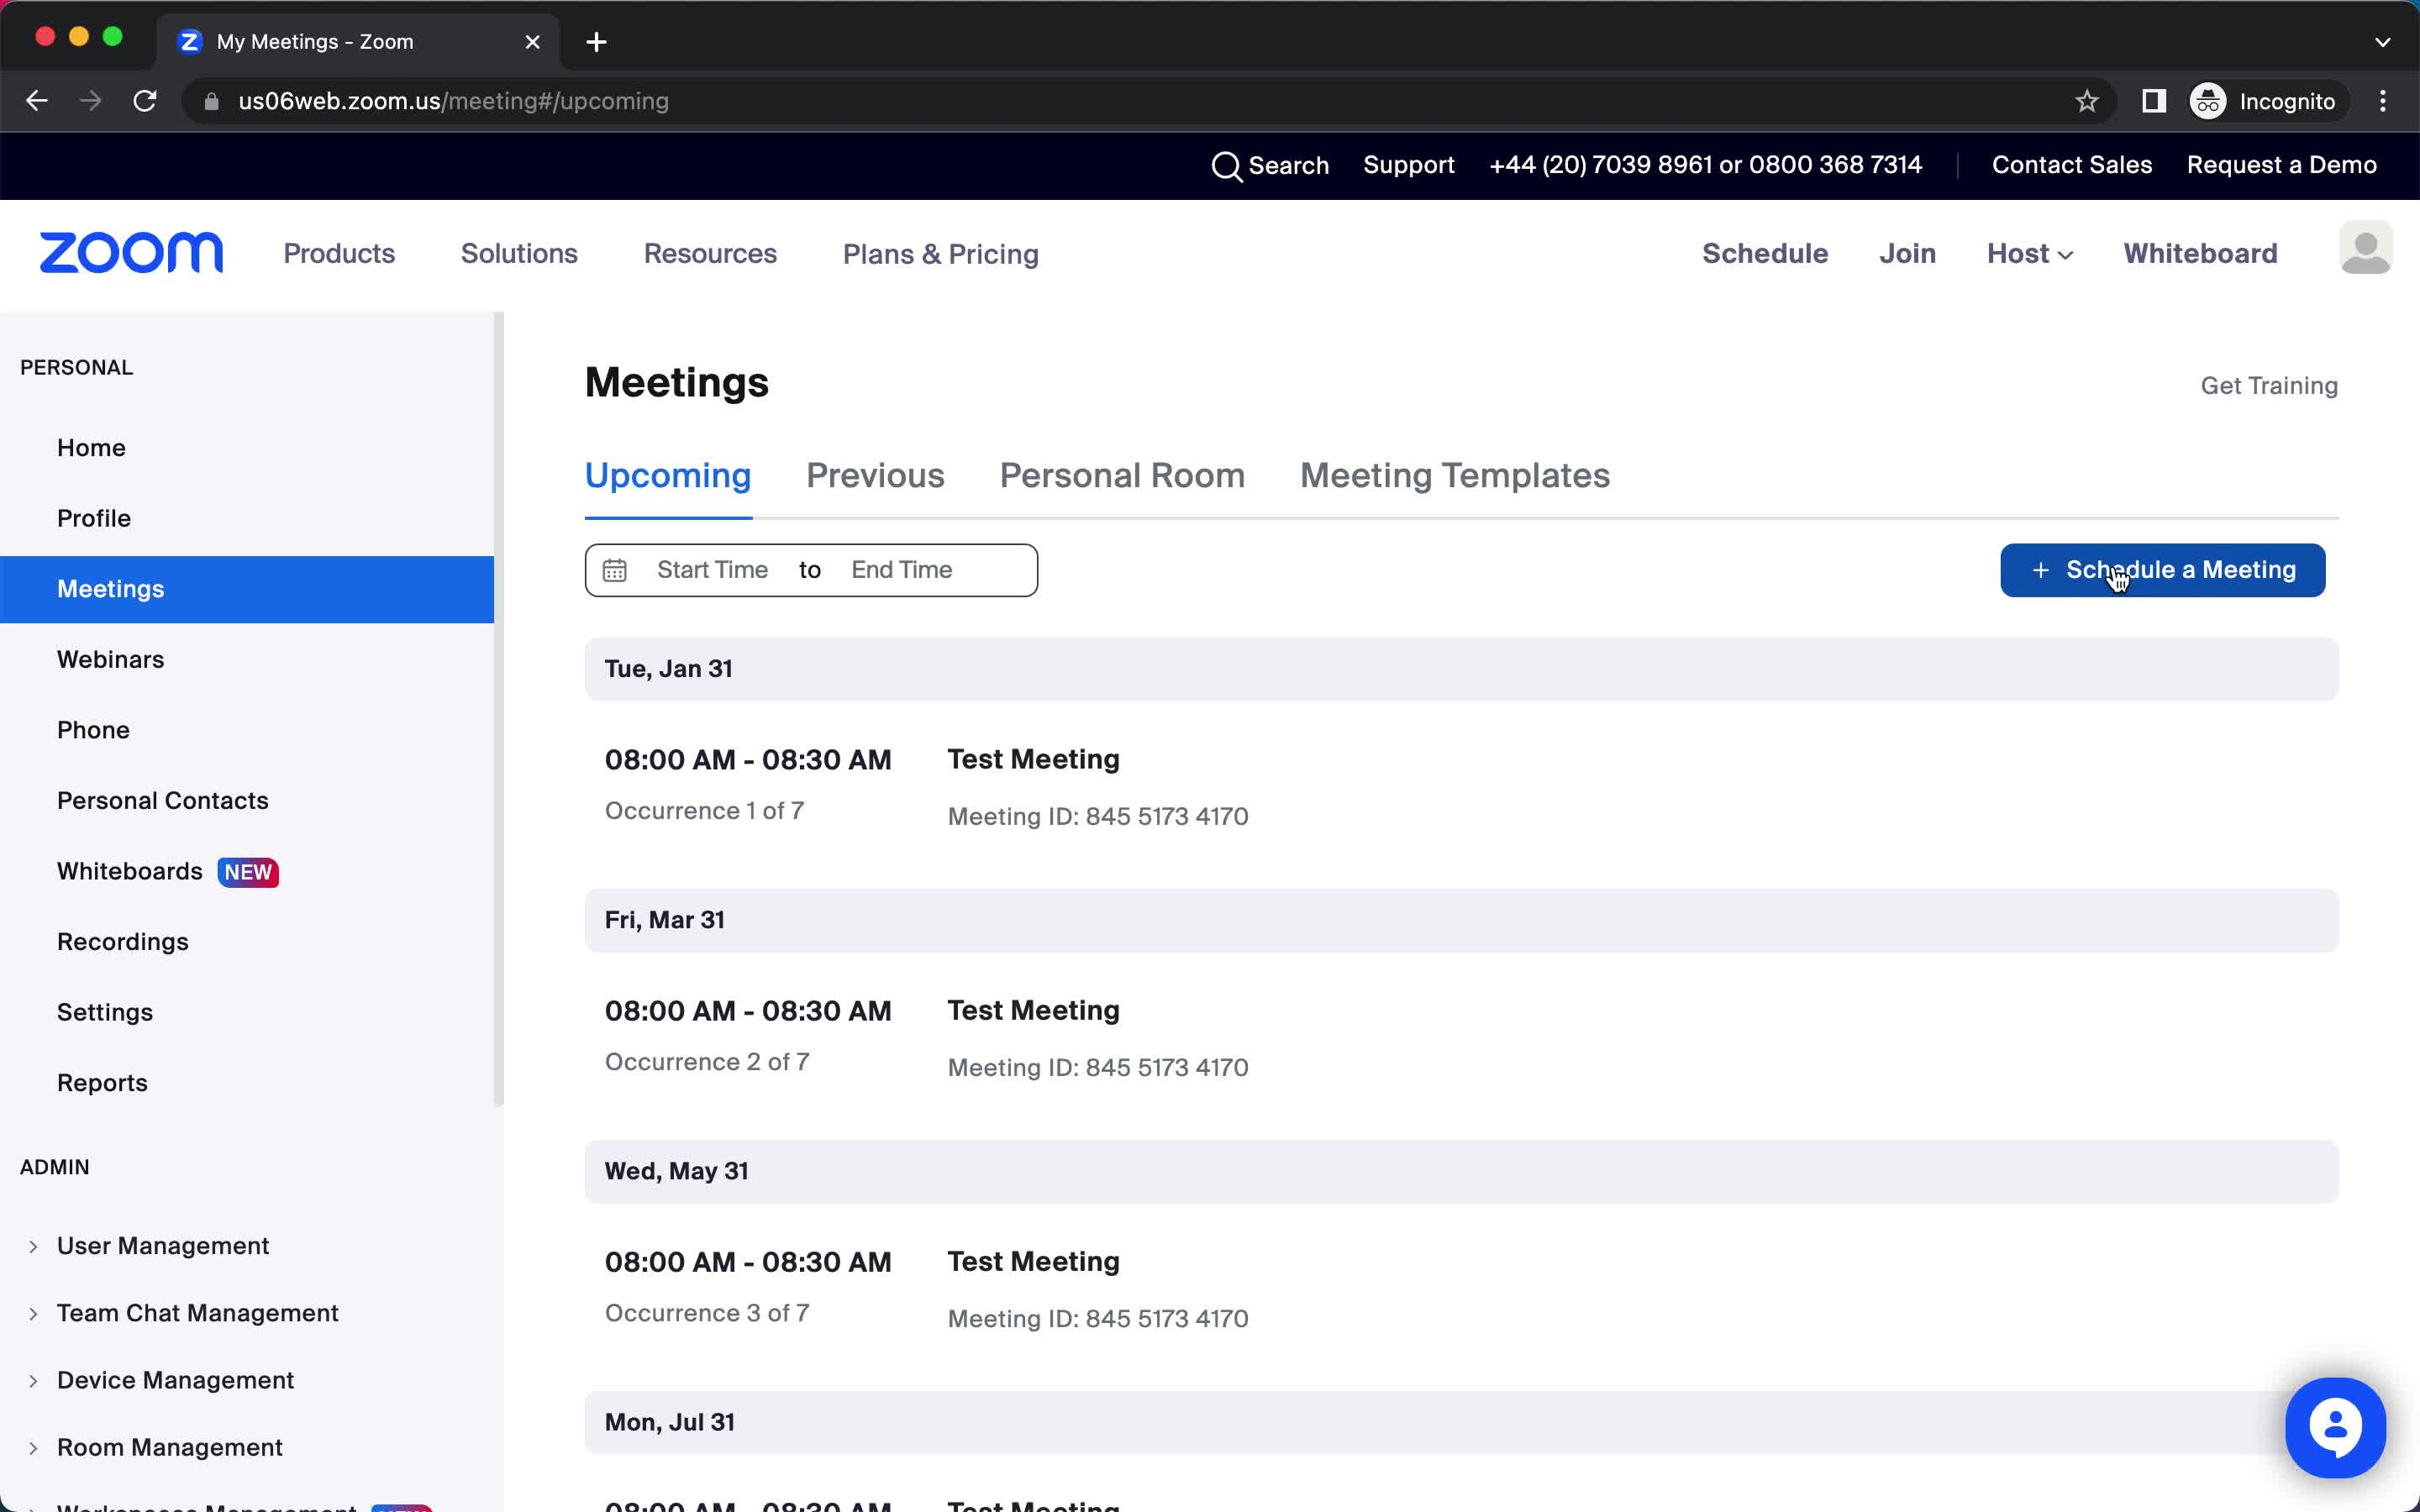Click Join in the top navigation

(x=1907, y=254)
